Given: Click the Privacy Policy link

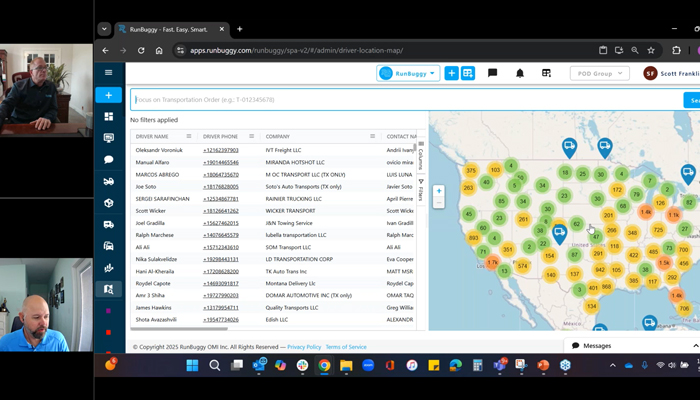Looking at the screenshot, I should 304,347.
